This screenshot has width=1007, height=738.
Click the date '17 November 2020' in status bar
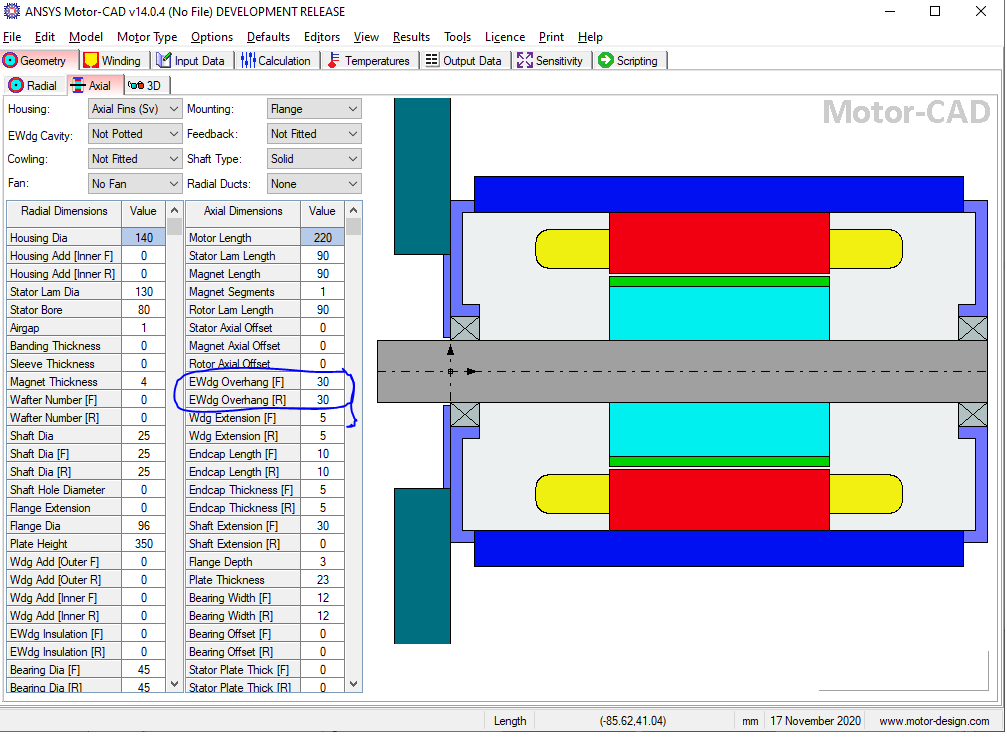coord(816,721)
